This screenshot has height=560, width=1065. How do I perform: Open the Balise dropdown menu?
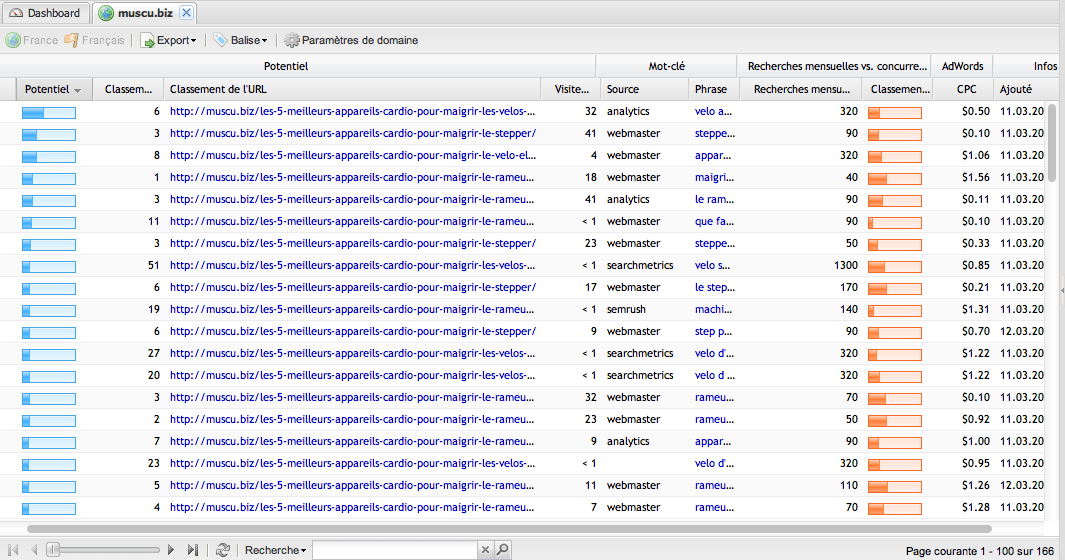pyautogui.click(x=240, y=40)
